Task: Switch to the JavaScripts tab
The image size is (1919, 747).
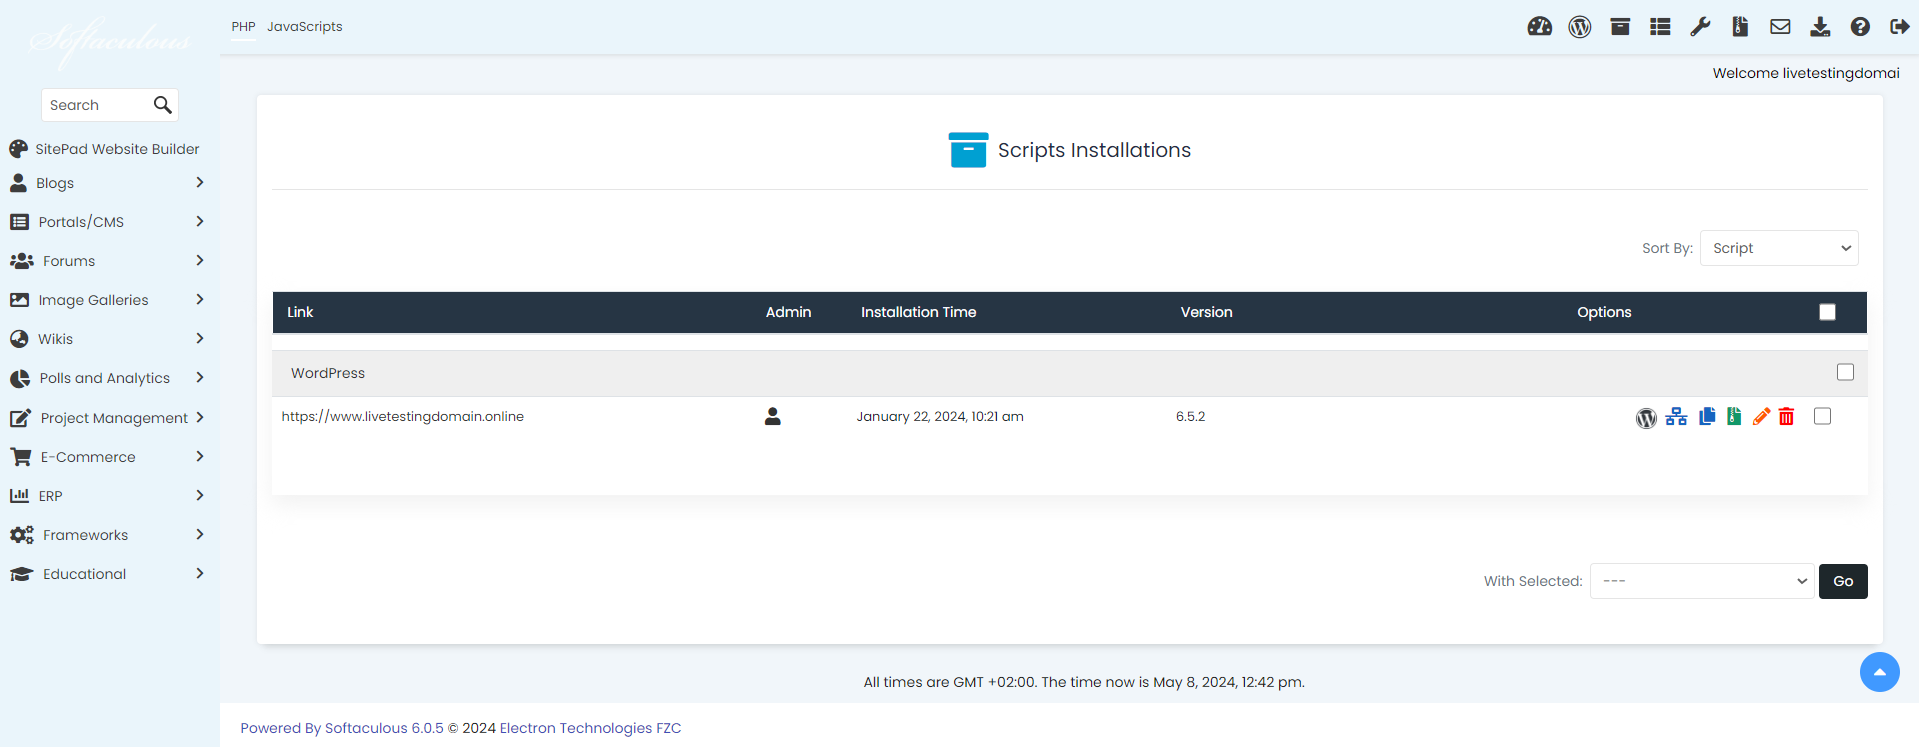Action: pos(304,27)
